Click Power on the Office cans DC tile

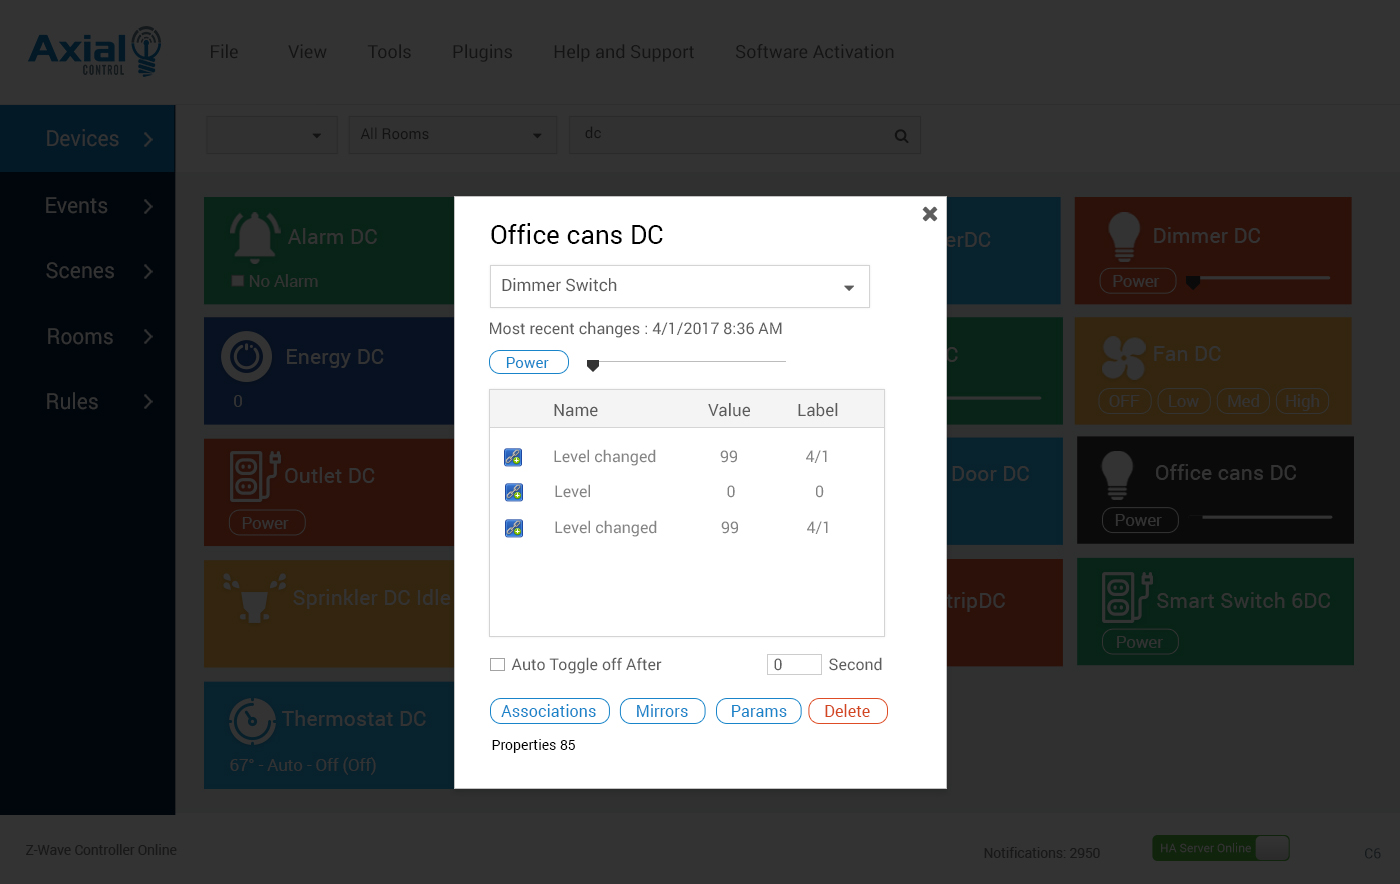click(1140, 520)
